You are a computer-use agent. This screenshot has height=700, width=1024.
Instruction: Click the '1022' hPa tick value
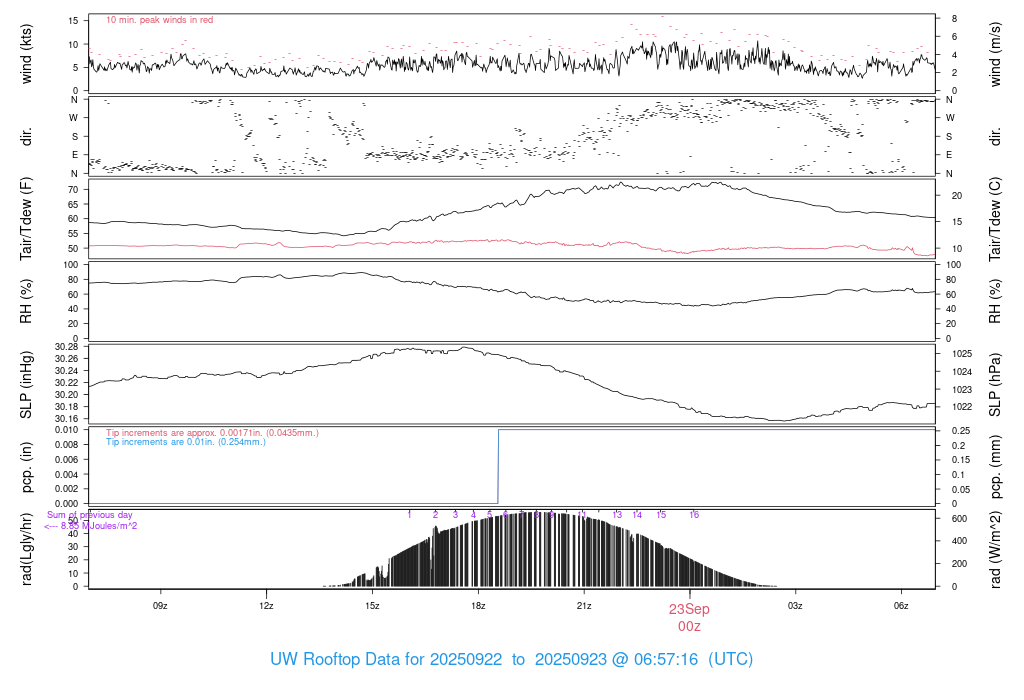[x=962, y=407]
